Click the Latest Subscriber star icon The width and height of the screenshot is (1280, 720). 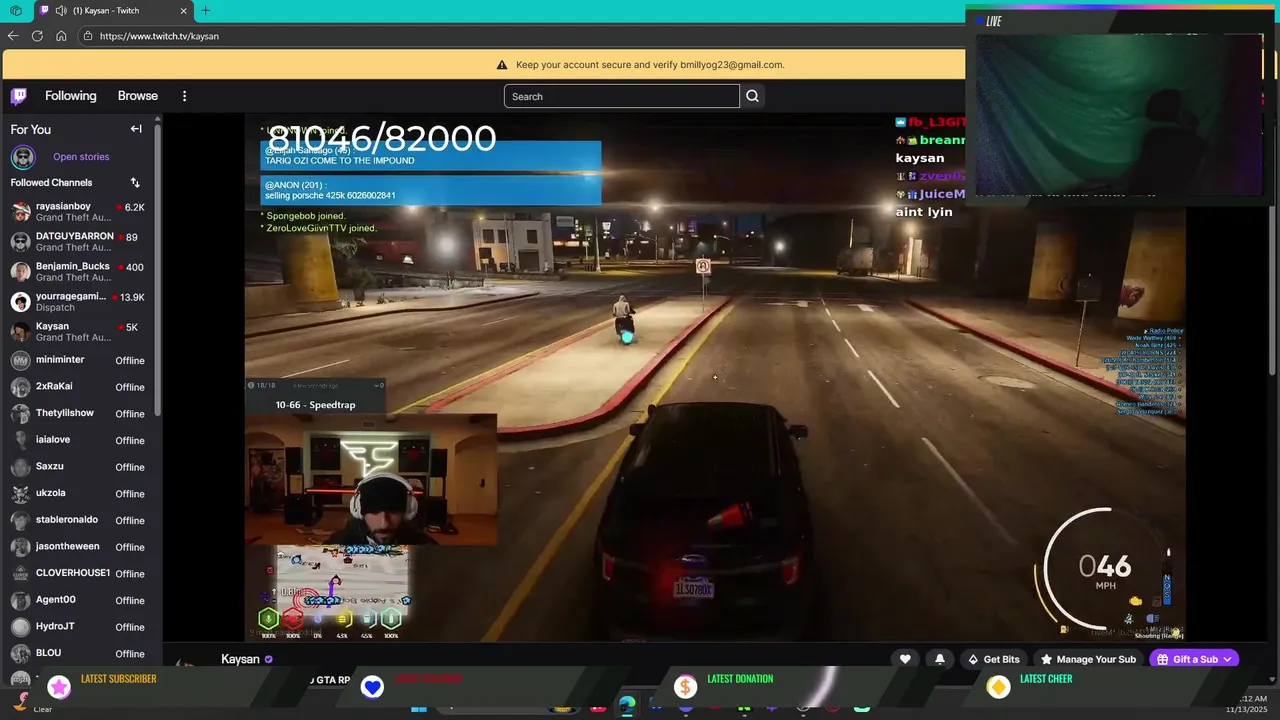59,686
